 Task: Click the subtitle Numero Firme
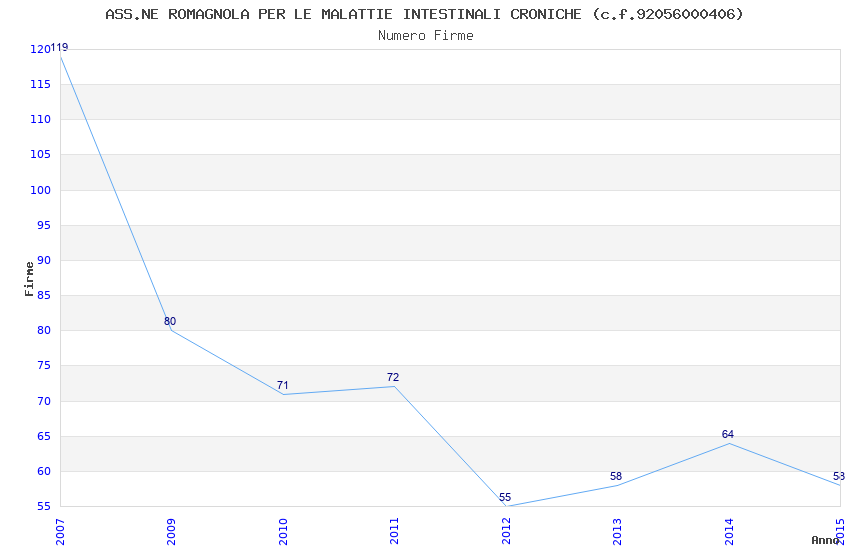tap(426, 35)
